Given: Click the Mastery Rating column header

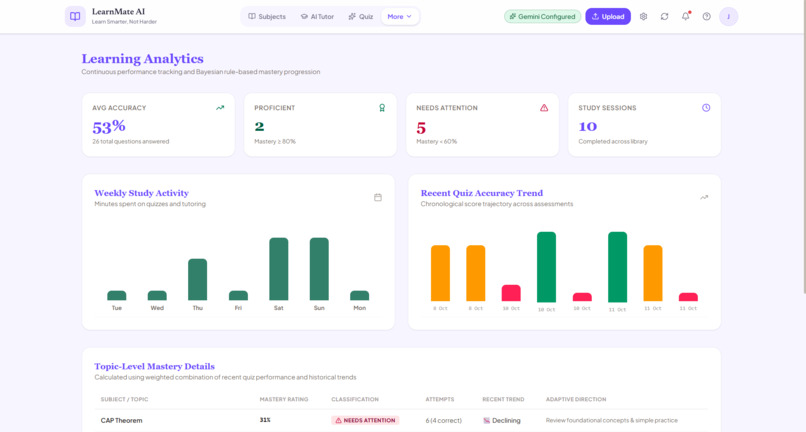Looking at the screenshot, I should pos(284,399).
